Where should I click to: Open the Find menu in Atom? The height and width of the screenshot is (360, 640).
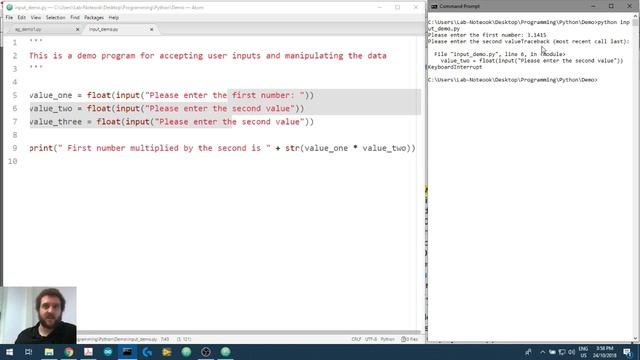pyautogui.click(x=75, y=18)
